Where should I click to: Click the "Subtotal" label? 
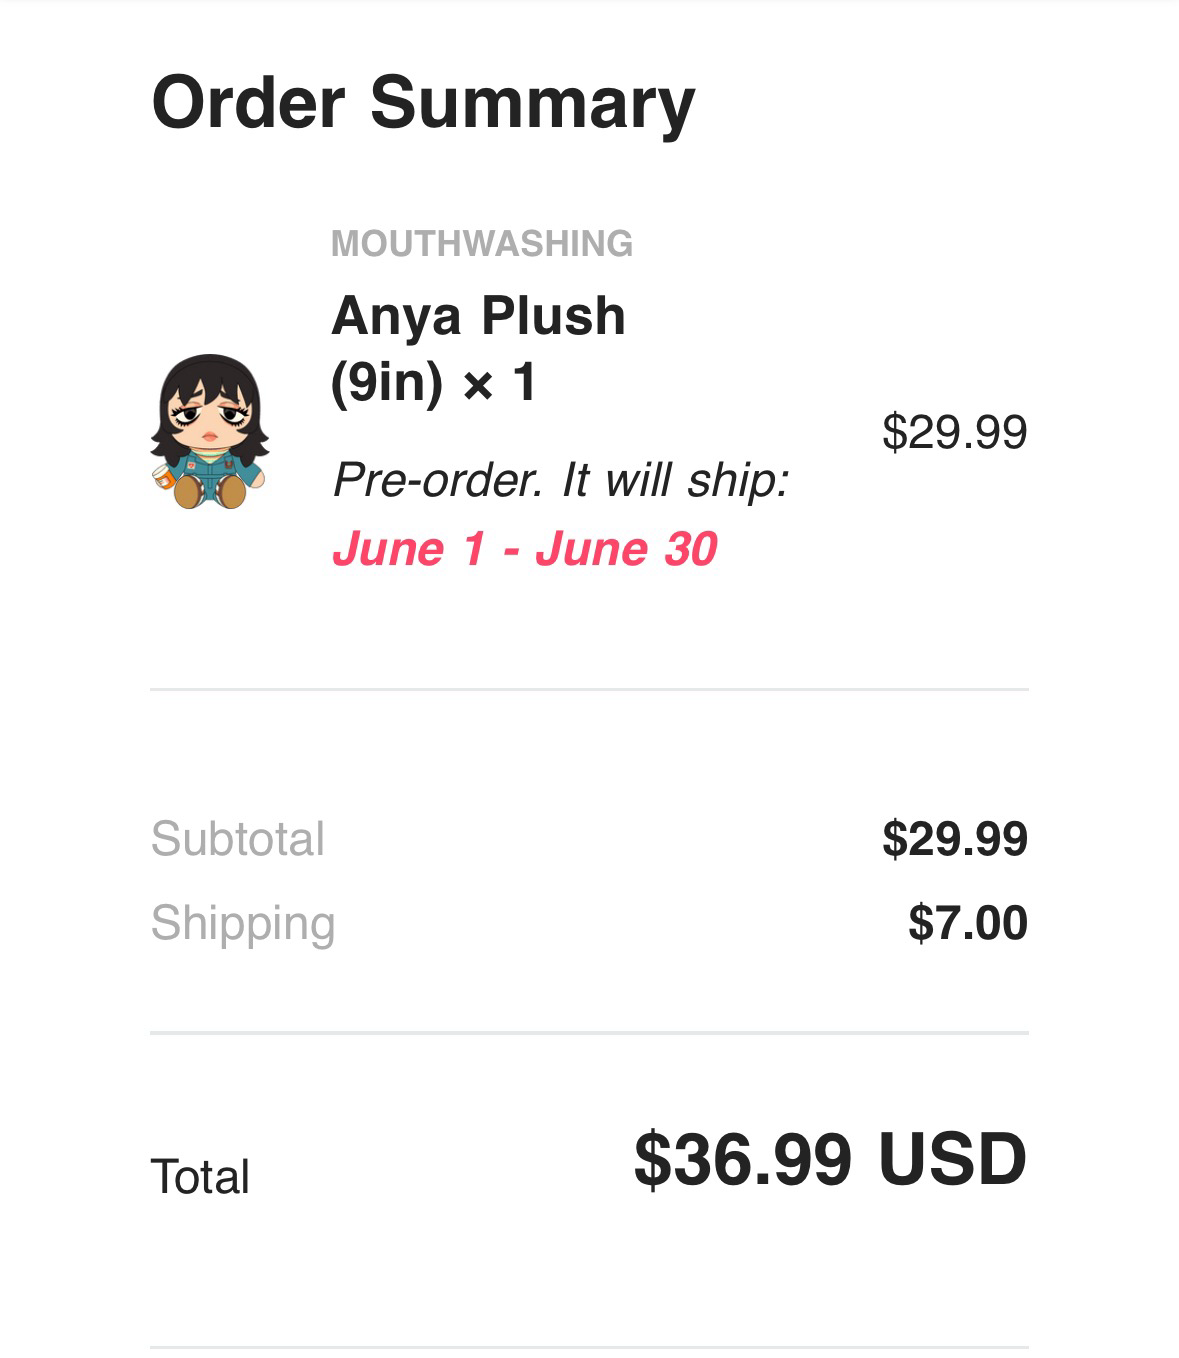pyautogui.click(x=238, y=839)
